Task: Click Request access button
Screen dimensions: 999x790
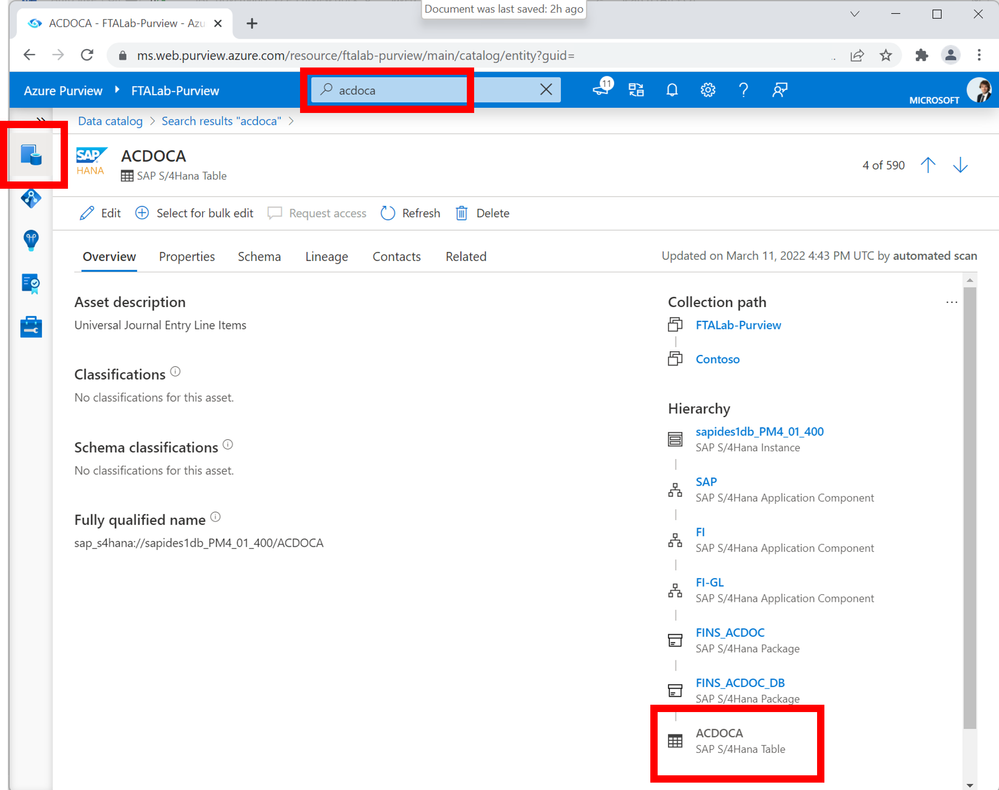Action: click(x=317, y=213)
